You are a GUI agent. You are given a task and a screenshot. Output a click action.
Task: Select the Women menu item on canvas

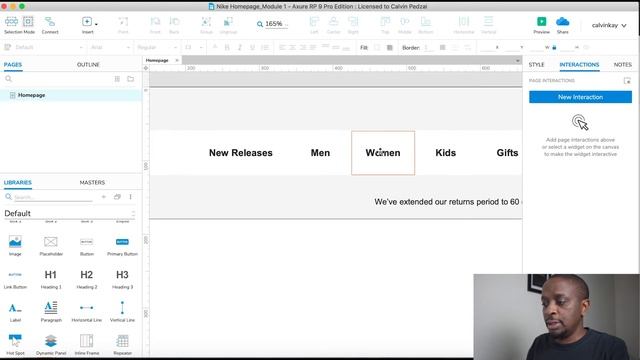(383, 153)
